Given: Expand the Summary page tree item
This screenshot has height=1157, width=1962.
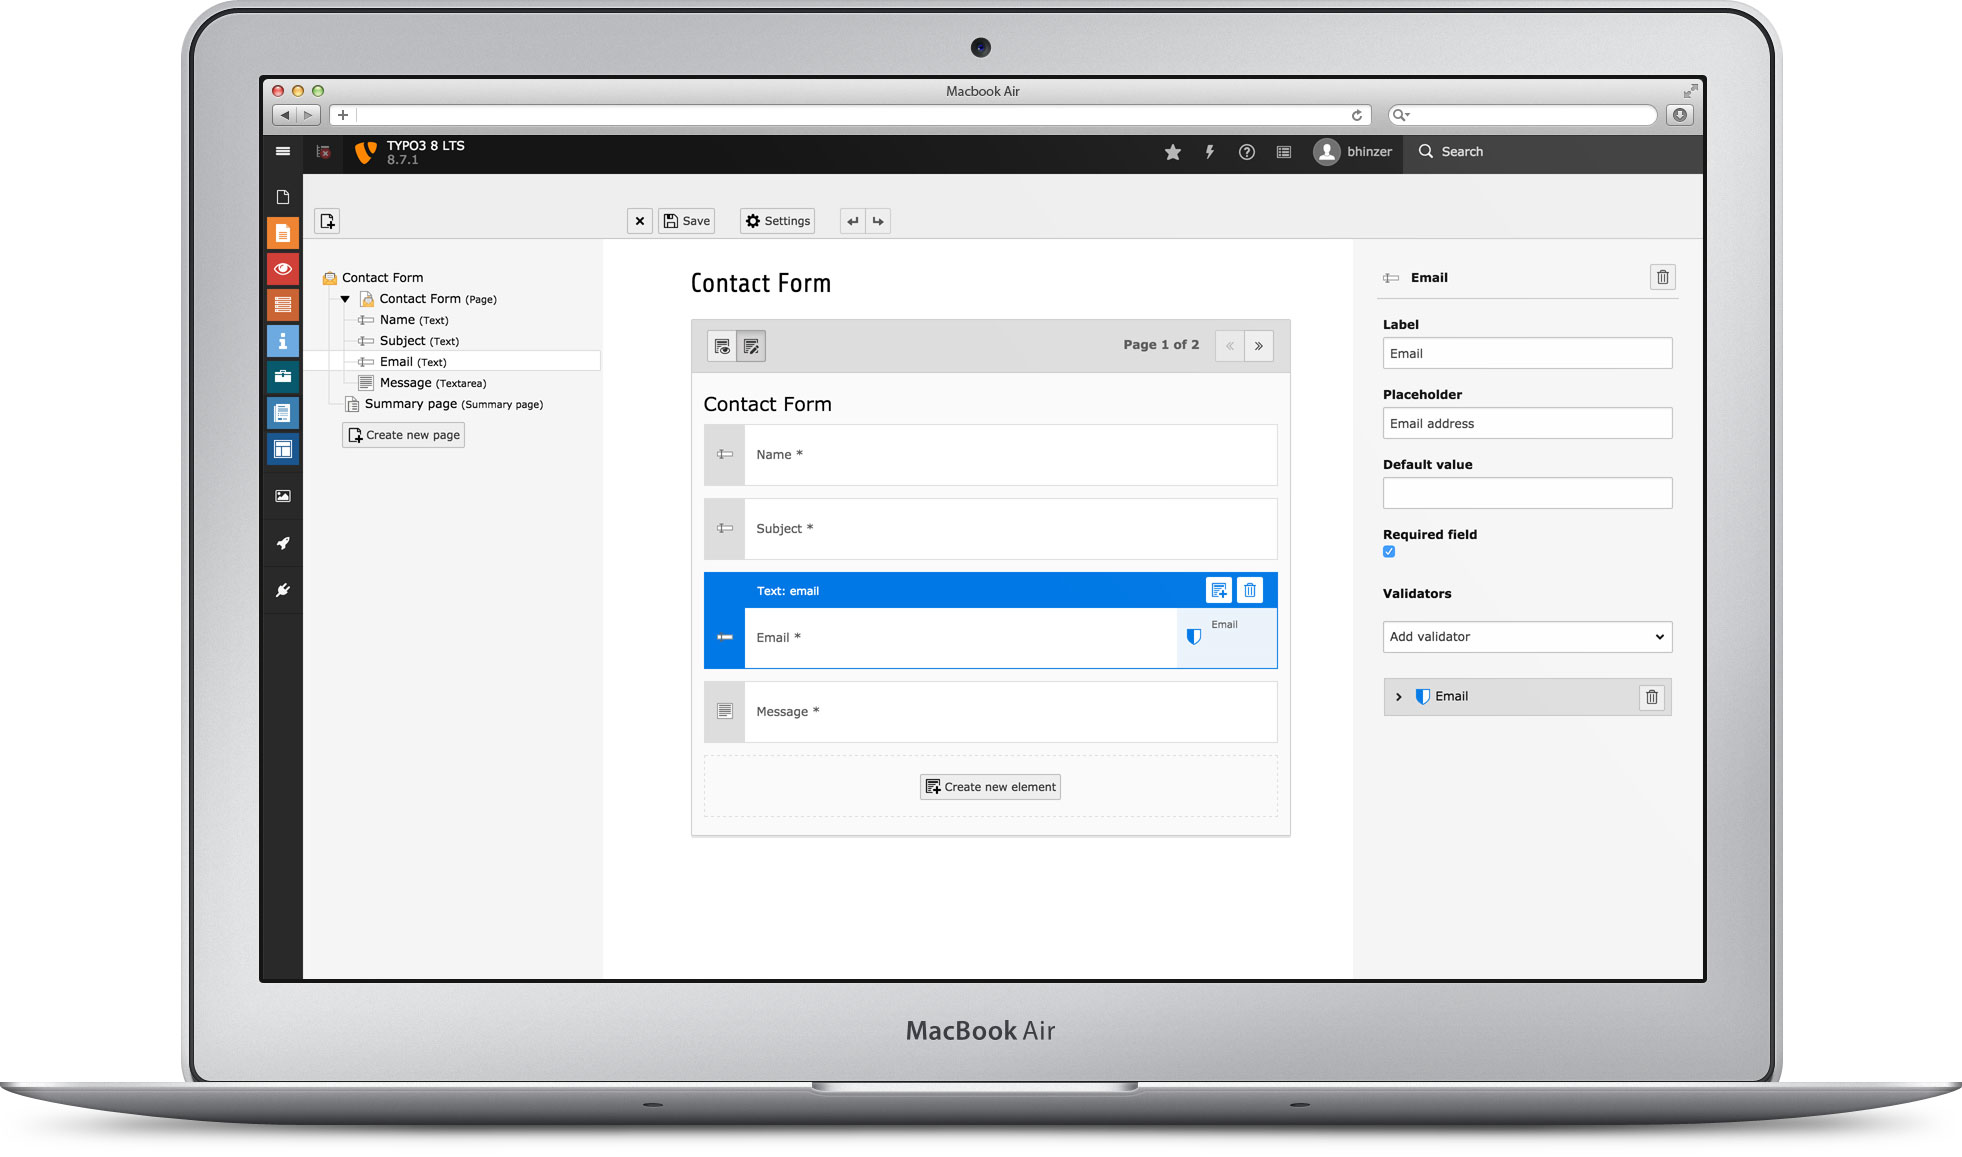Looking at the screenshot, I should click(340, 404).
